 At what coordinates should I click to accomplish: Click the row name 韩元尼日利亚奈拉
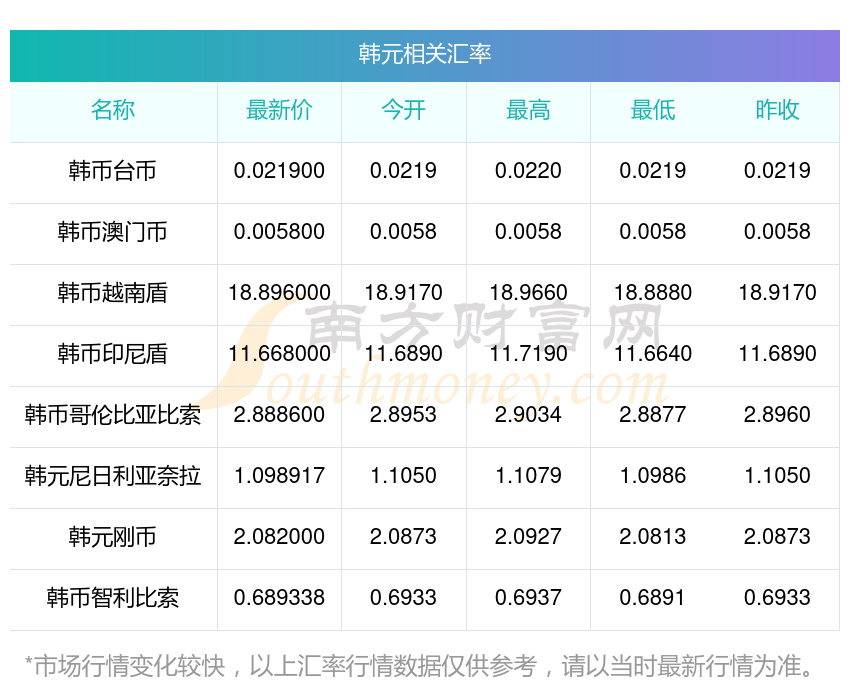[113, 476]
